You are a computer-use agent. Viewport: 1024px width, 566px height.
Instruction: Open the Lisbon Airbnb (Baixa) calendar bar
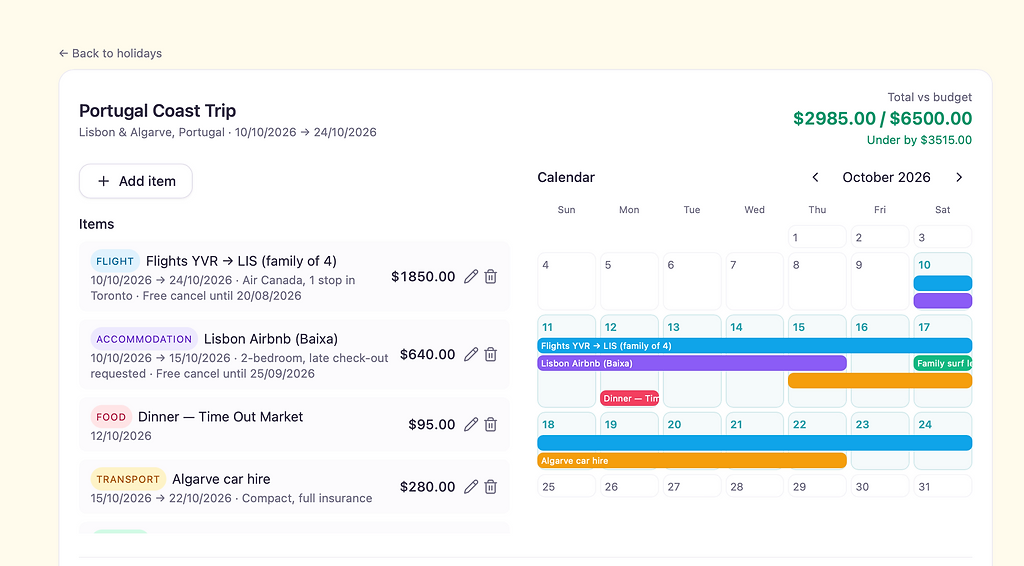[692, 363]
